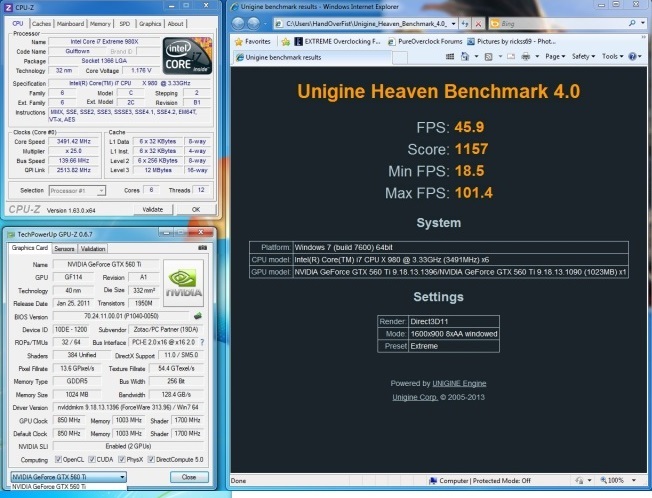Open search provider dropdown arrow
This screenshot has height=498, width=652.
point(643,24)
